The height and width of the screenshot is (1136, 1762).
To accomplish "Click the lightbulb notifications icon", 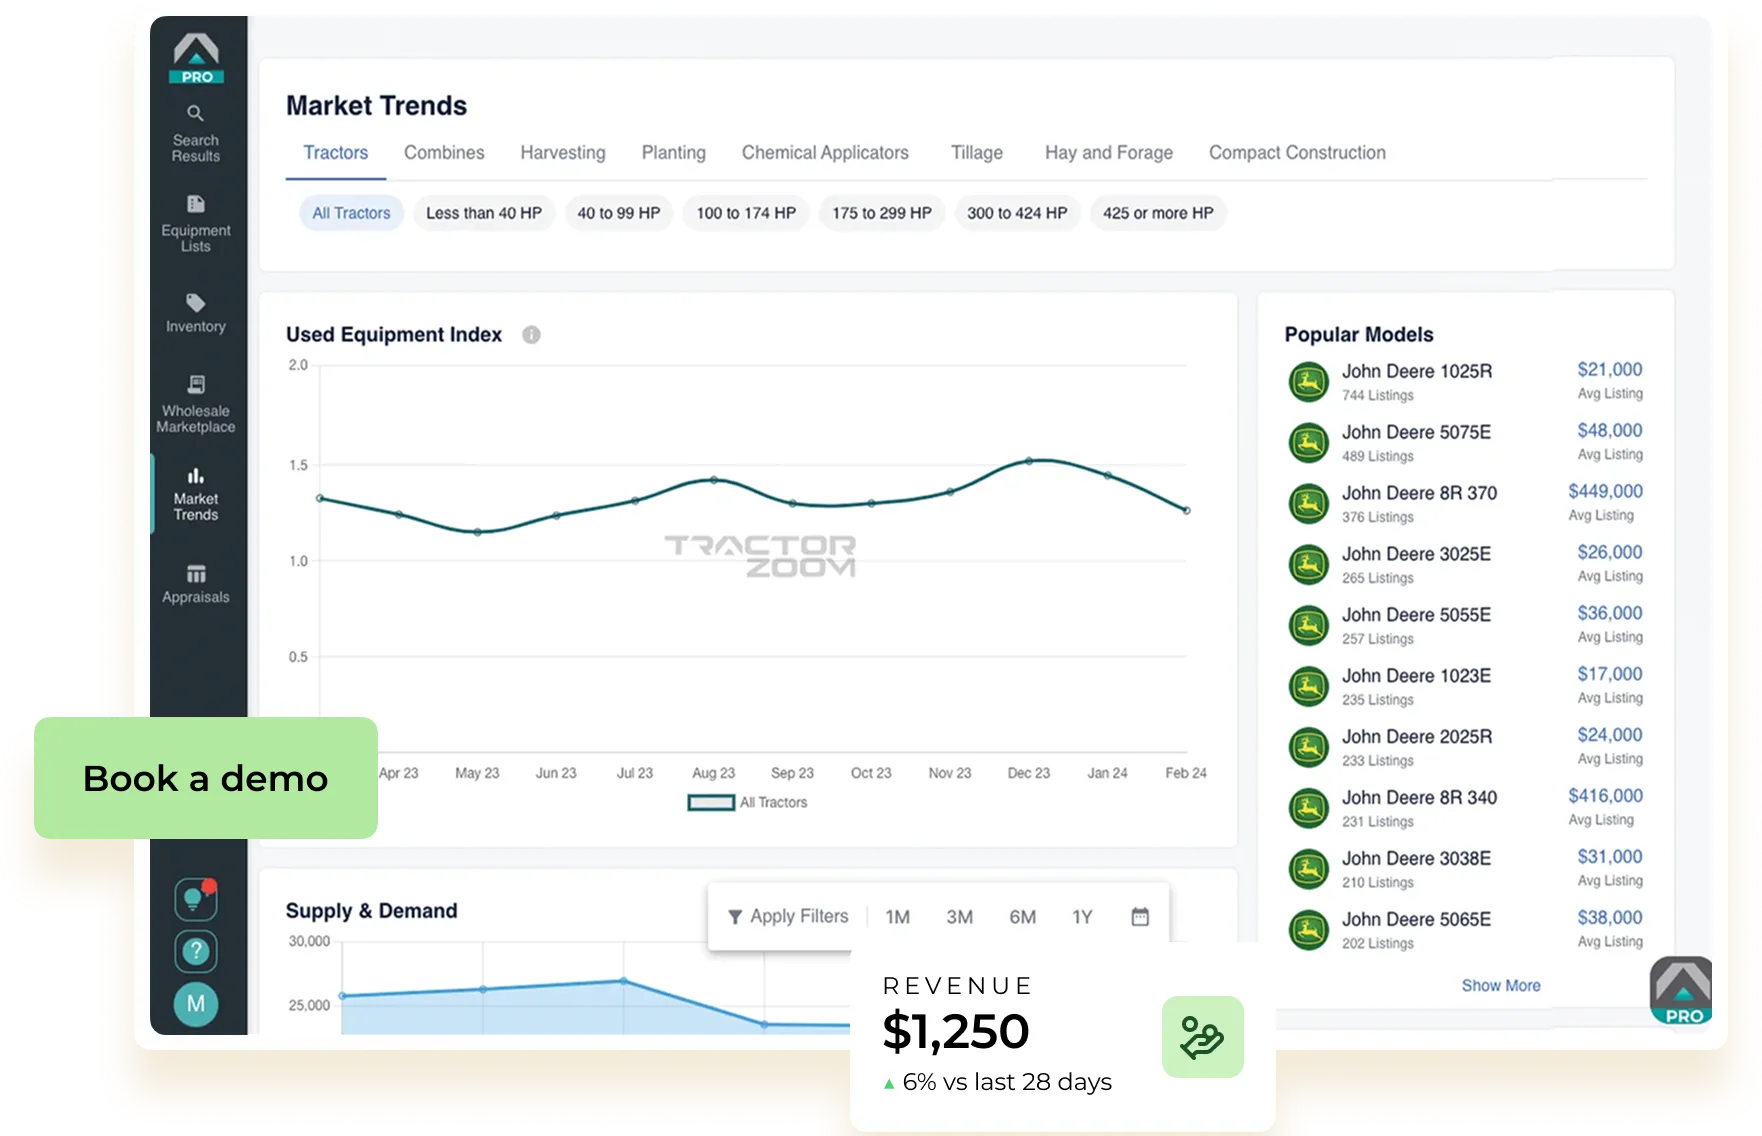I will point(196,899).
